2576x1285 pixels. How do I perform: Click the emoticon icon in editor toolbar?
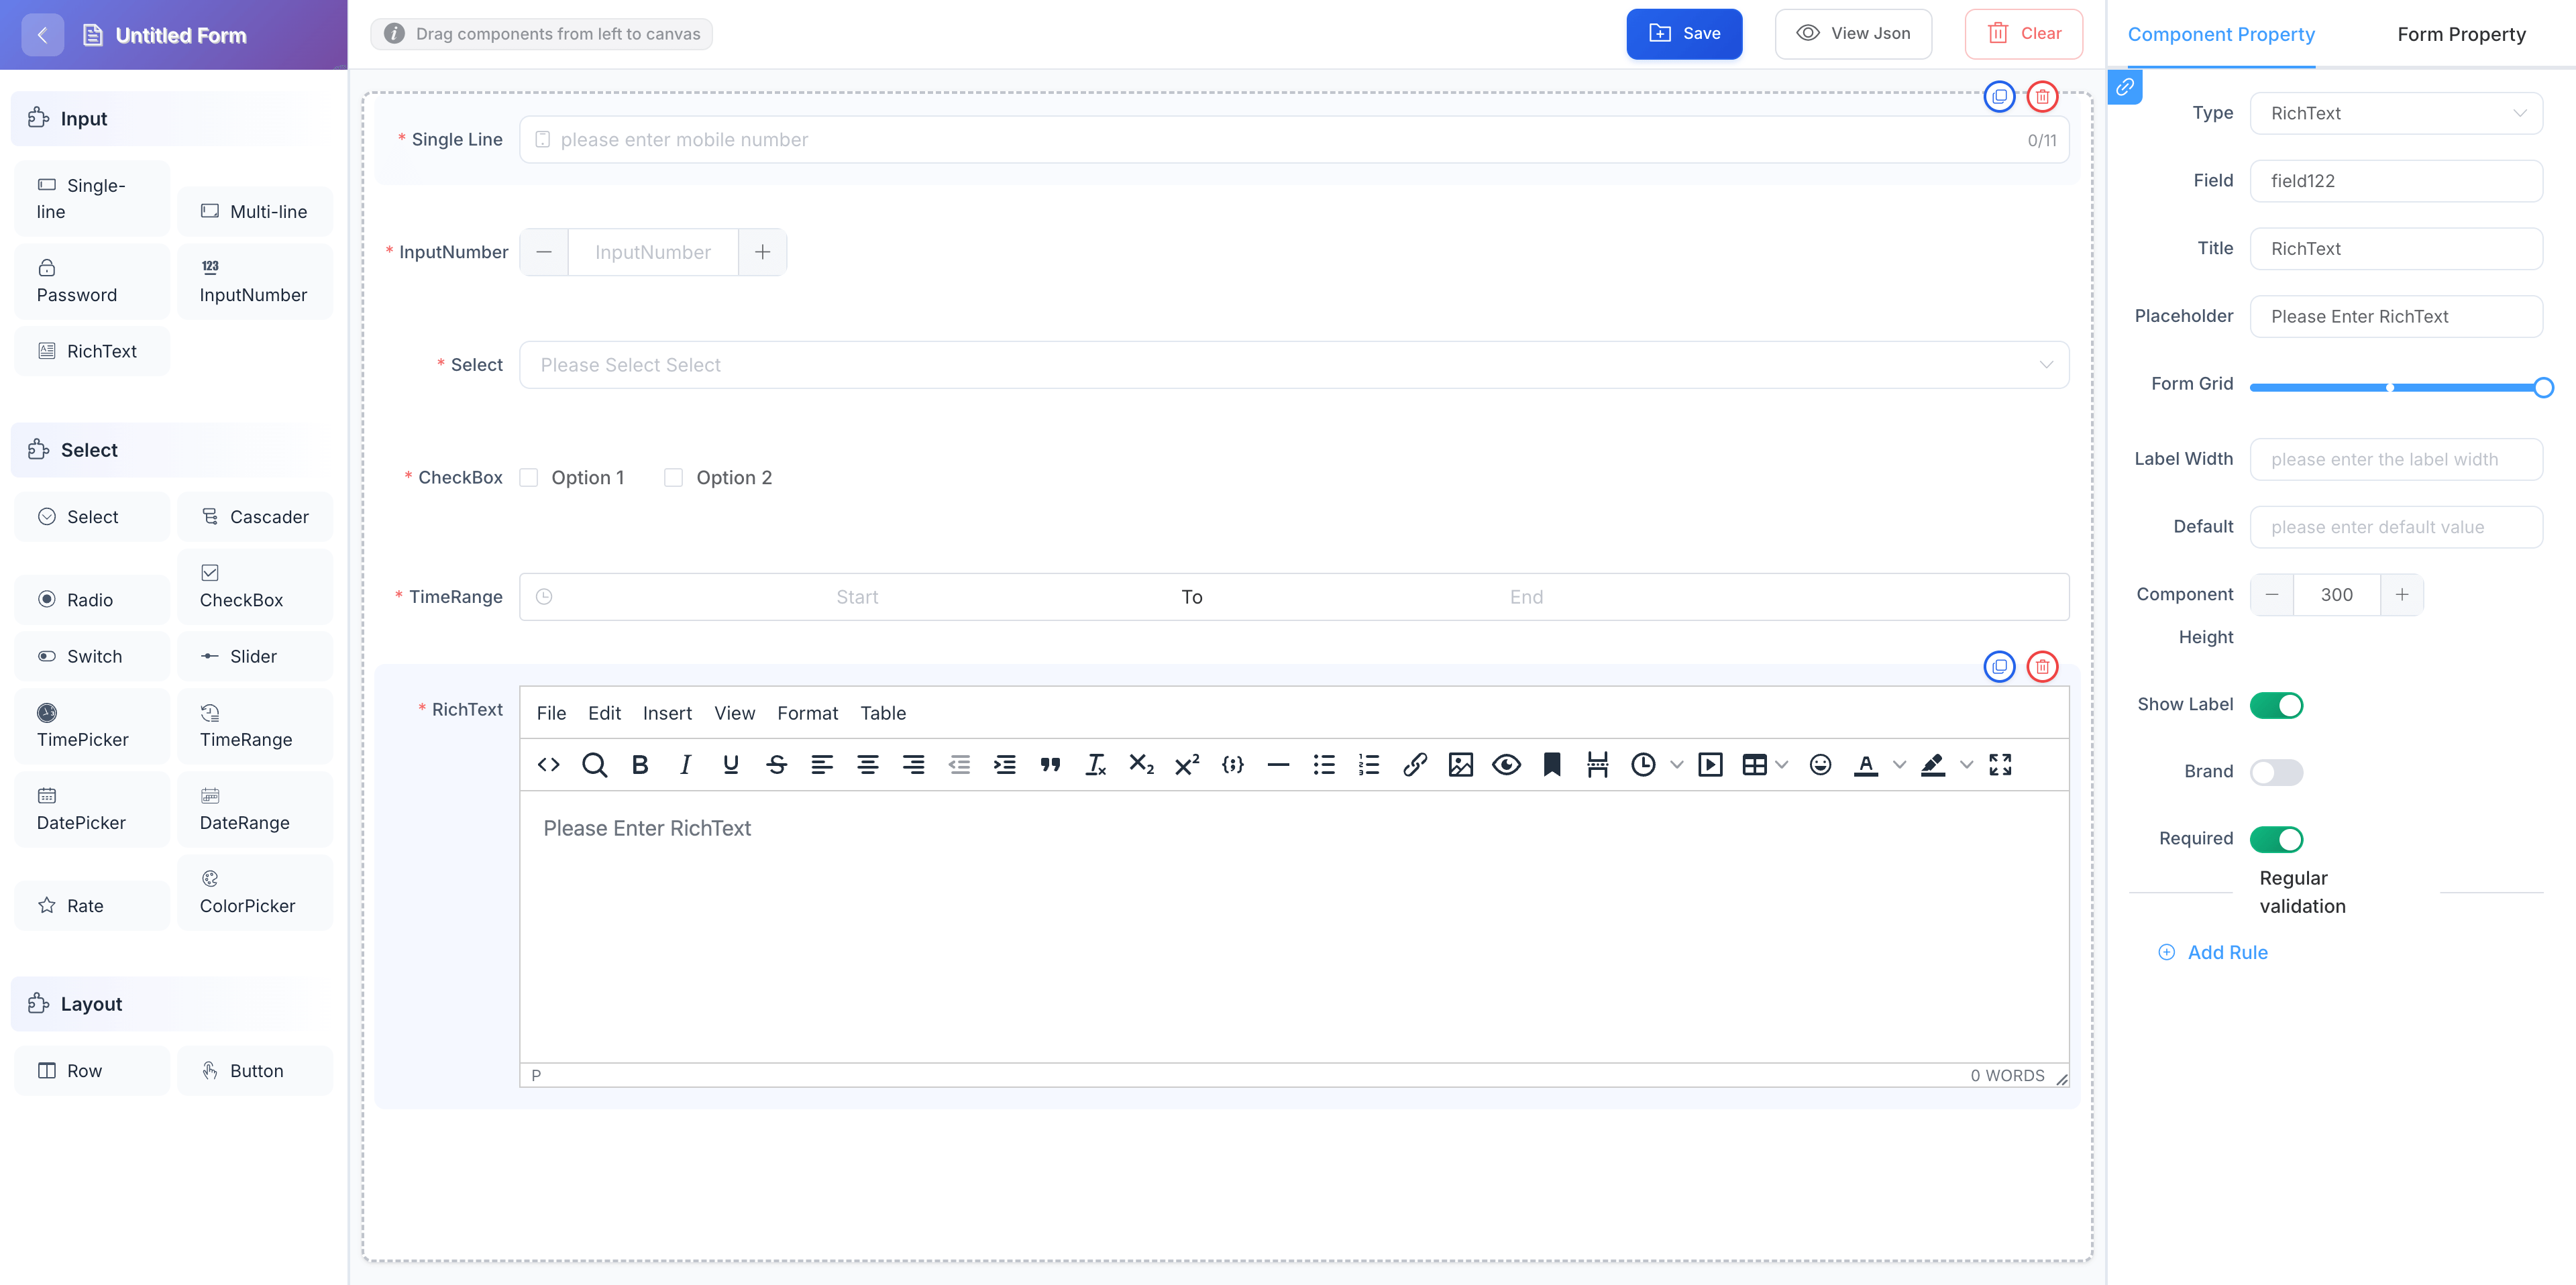coord(1820,765)
